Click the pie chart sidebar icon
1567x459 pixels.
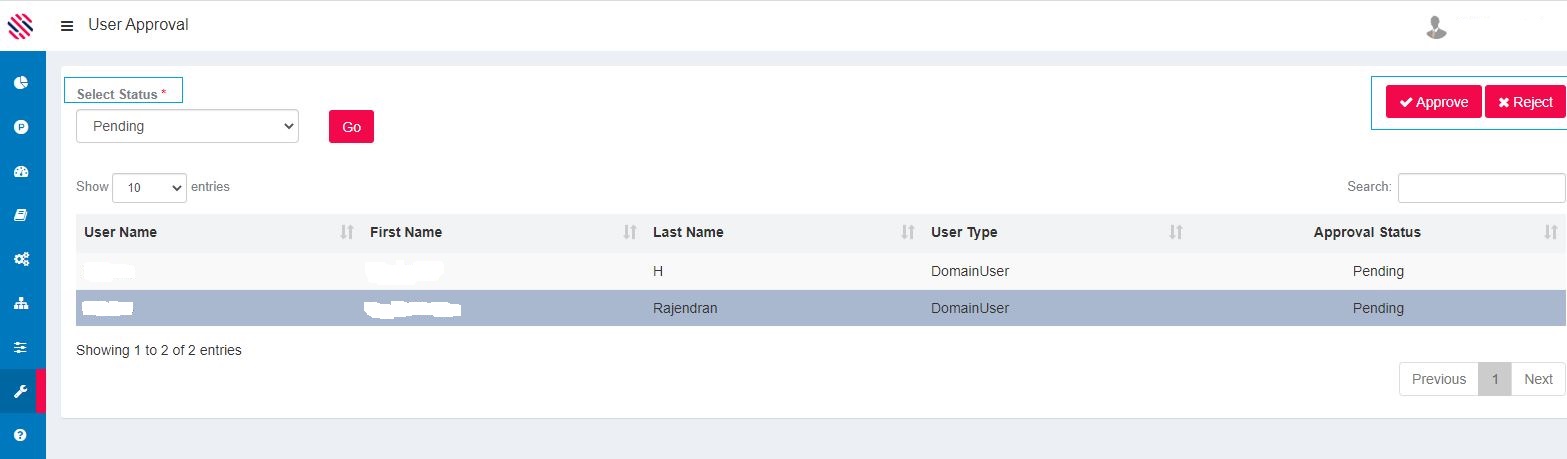click(21, 82)
